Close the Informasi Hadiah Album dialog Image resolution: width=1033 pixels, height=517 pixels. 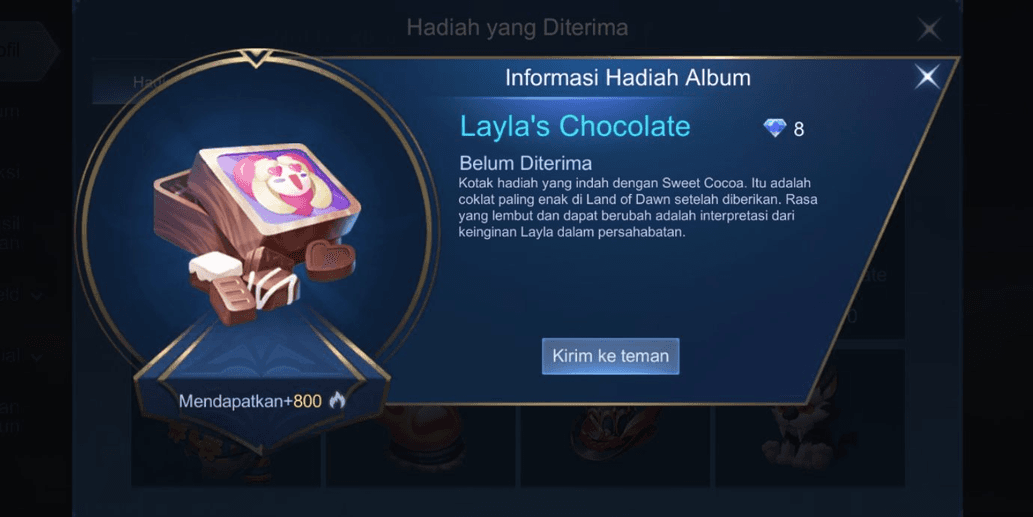[927, 77]
